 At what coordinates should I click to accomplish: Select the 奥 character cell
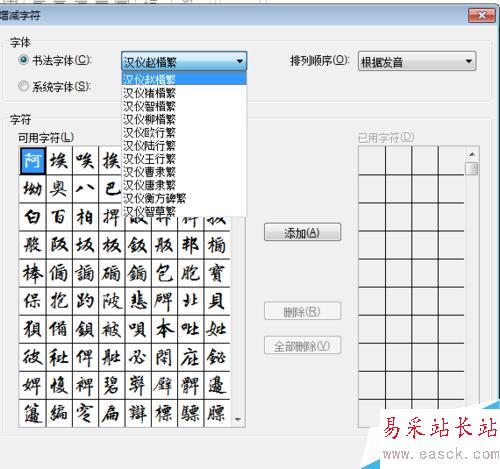tap(59, 189)
